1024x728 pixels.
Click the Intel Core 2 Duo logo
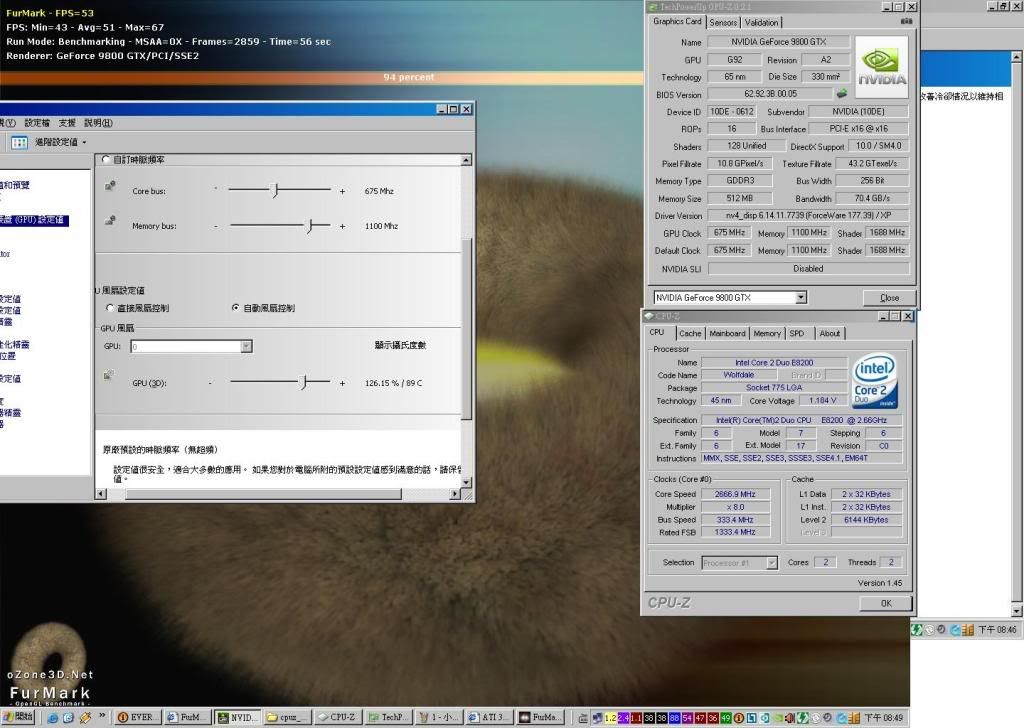874,379
